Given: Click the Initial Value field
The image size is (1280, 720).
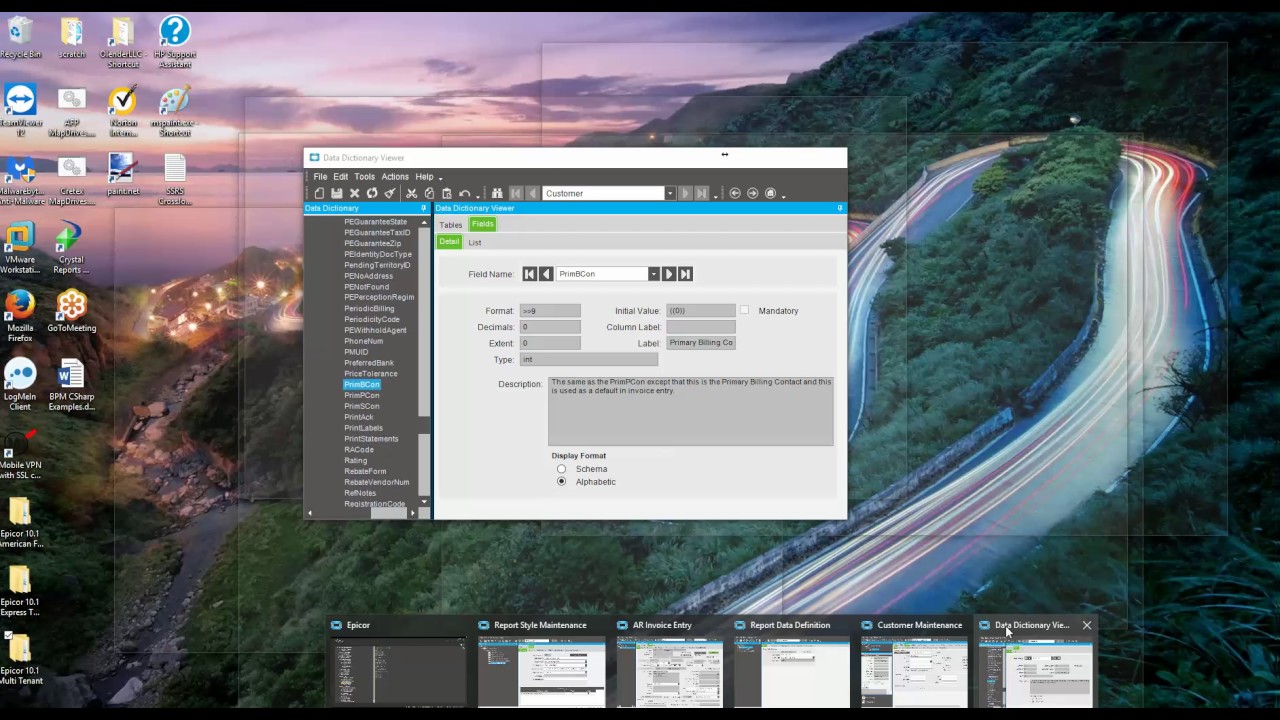Looking at the screenshot, I should point(700,311).
